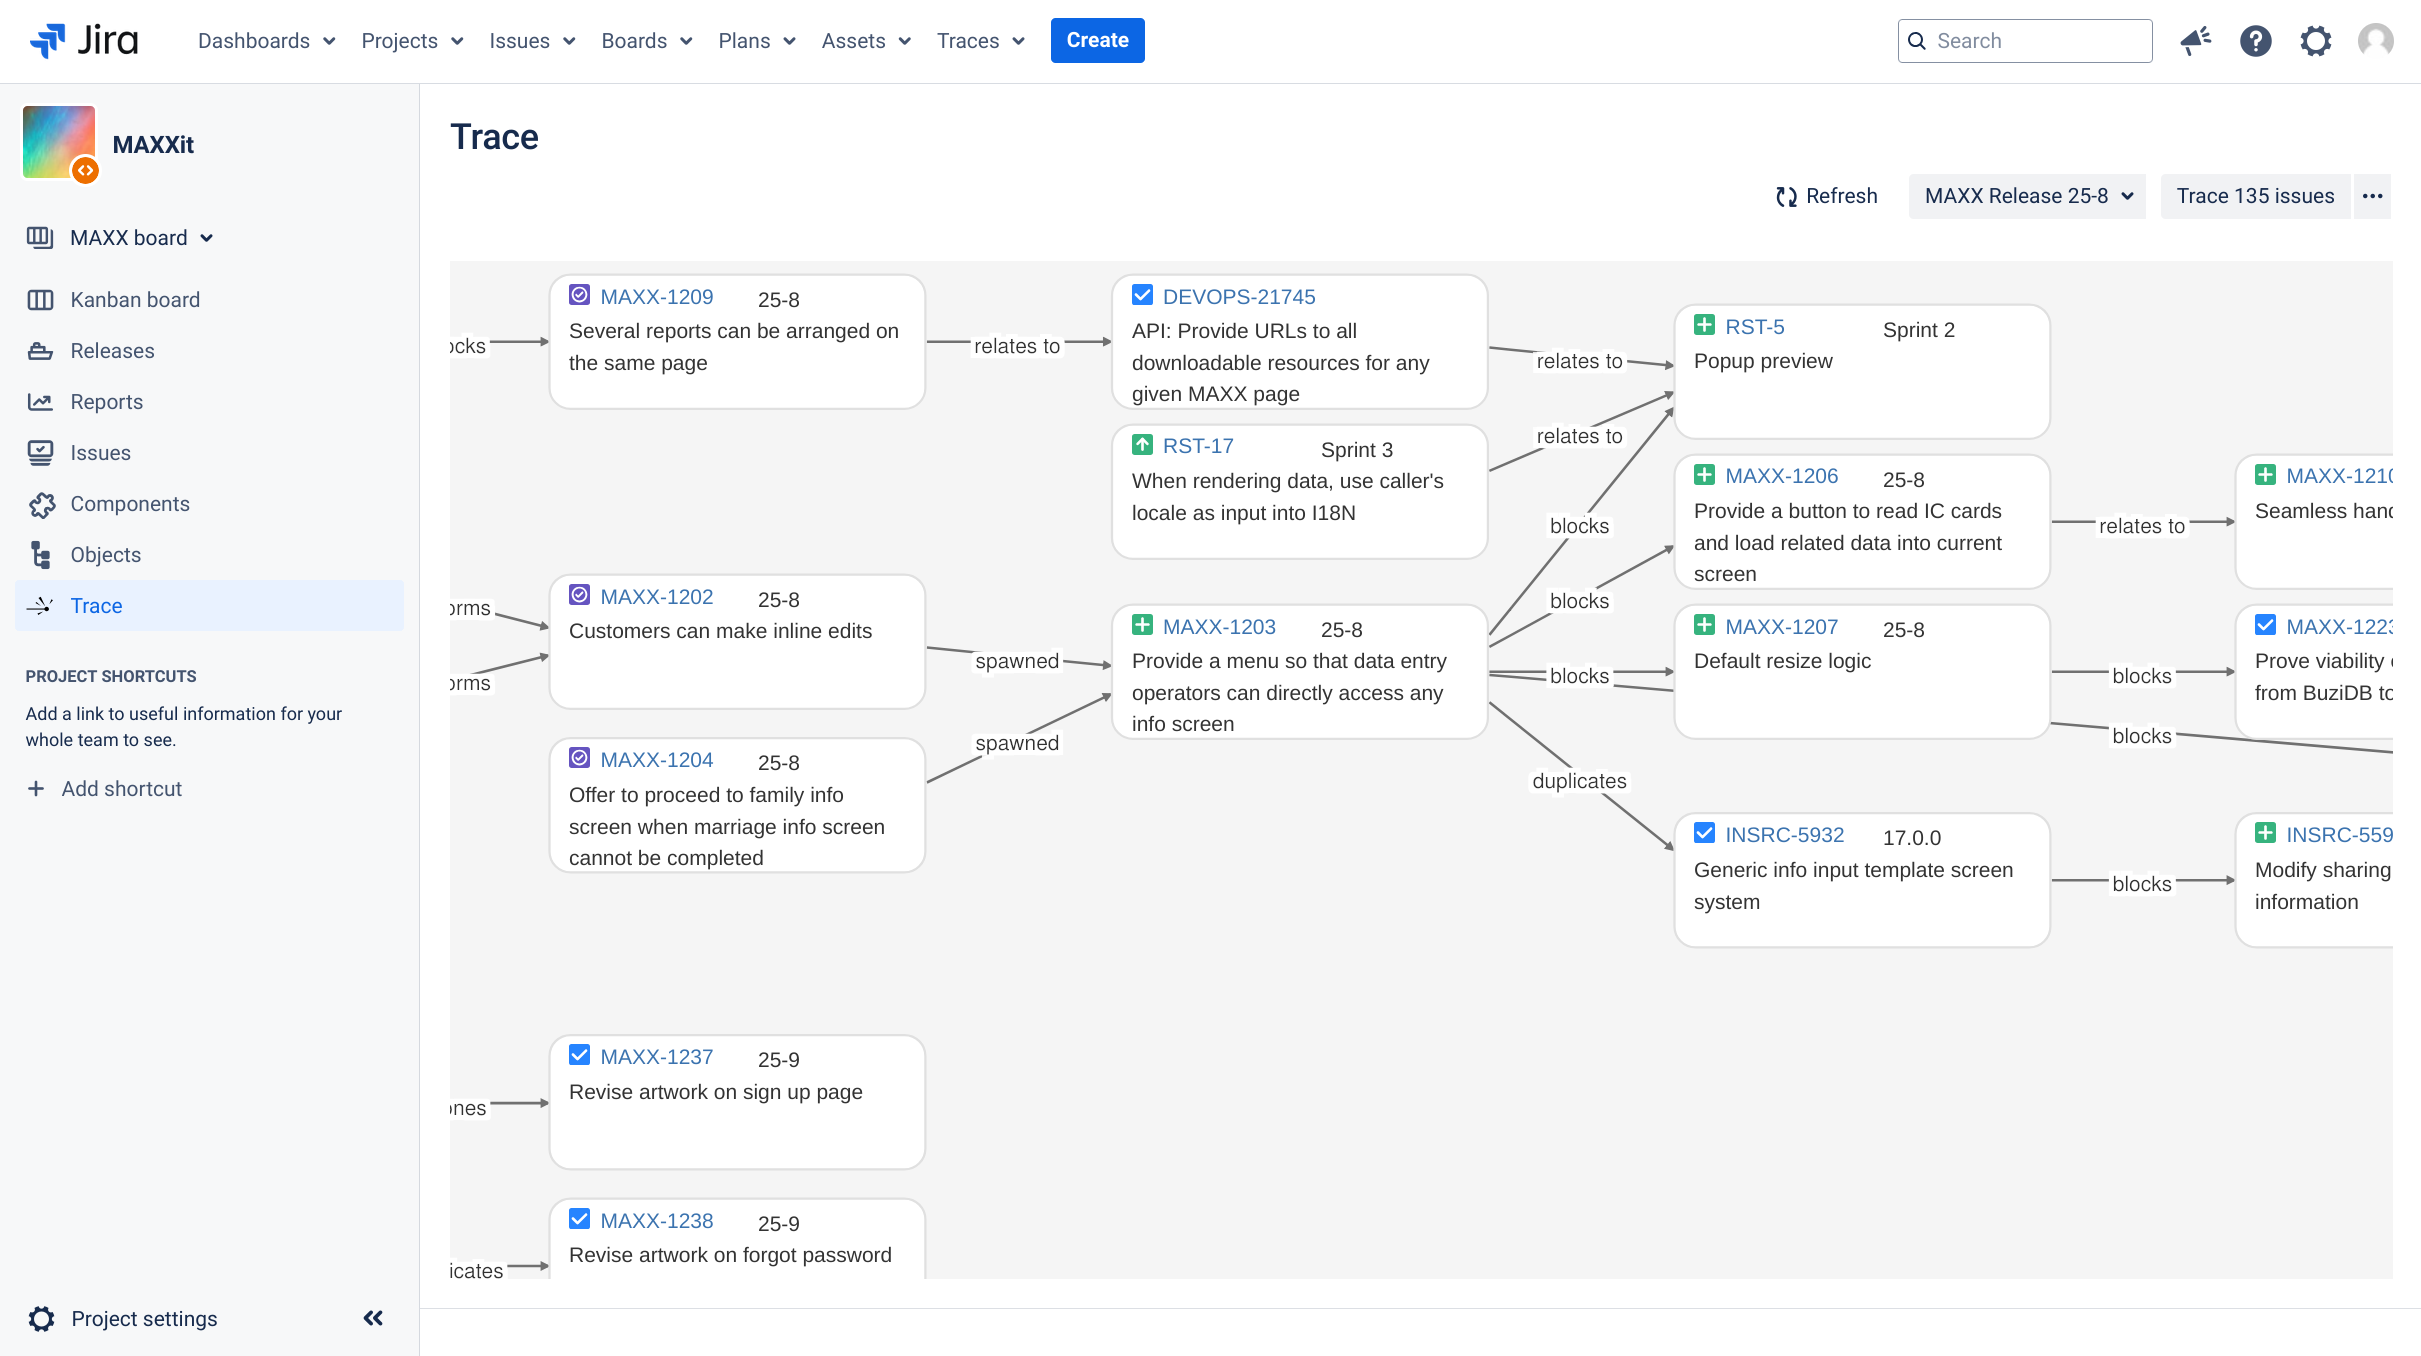Click the search magnifier icon

point(1916,41)
